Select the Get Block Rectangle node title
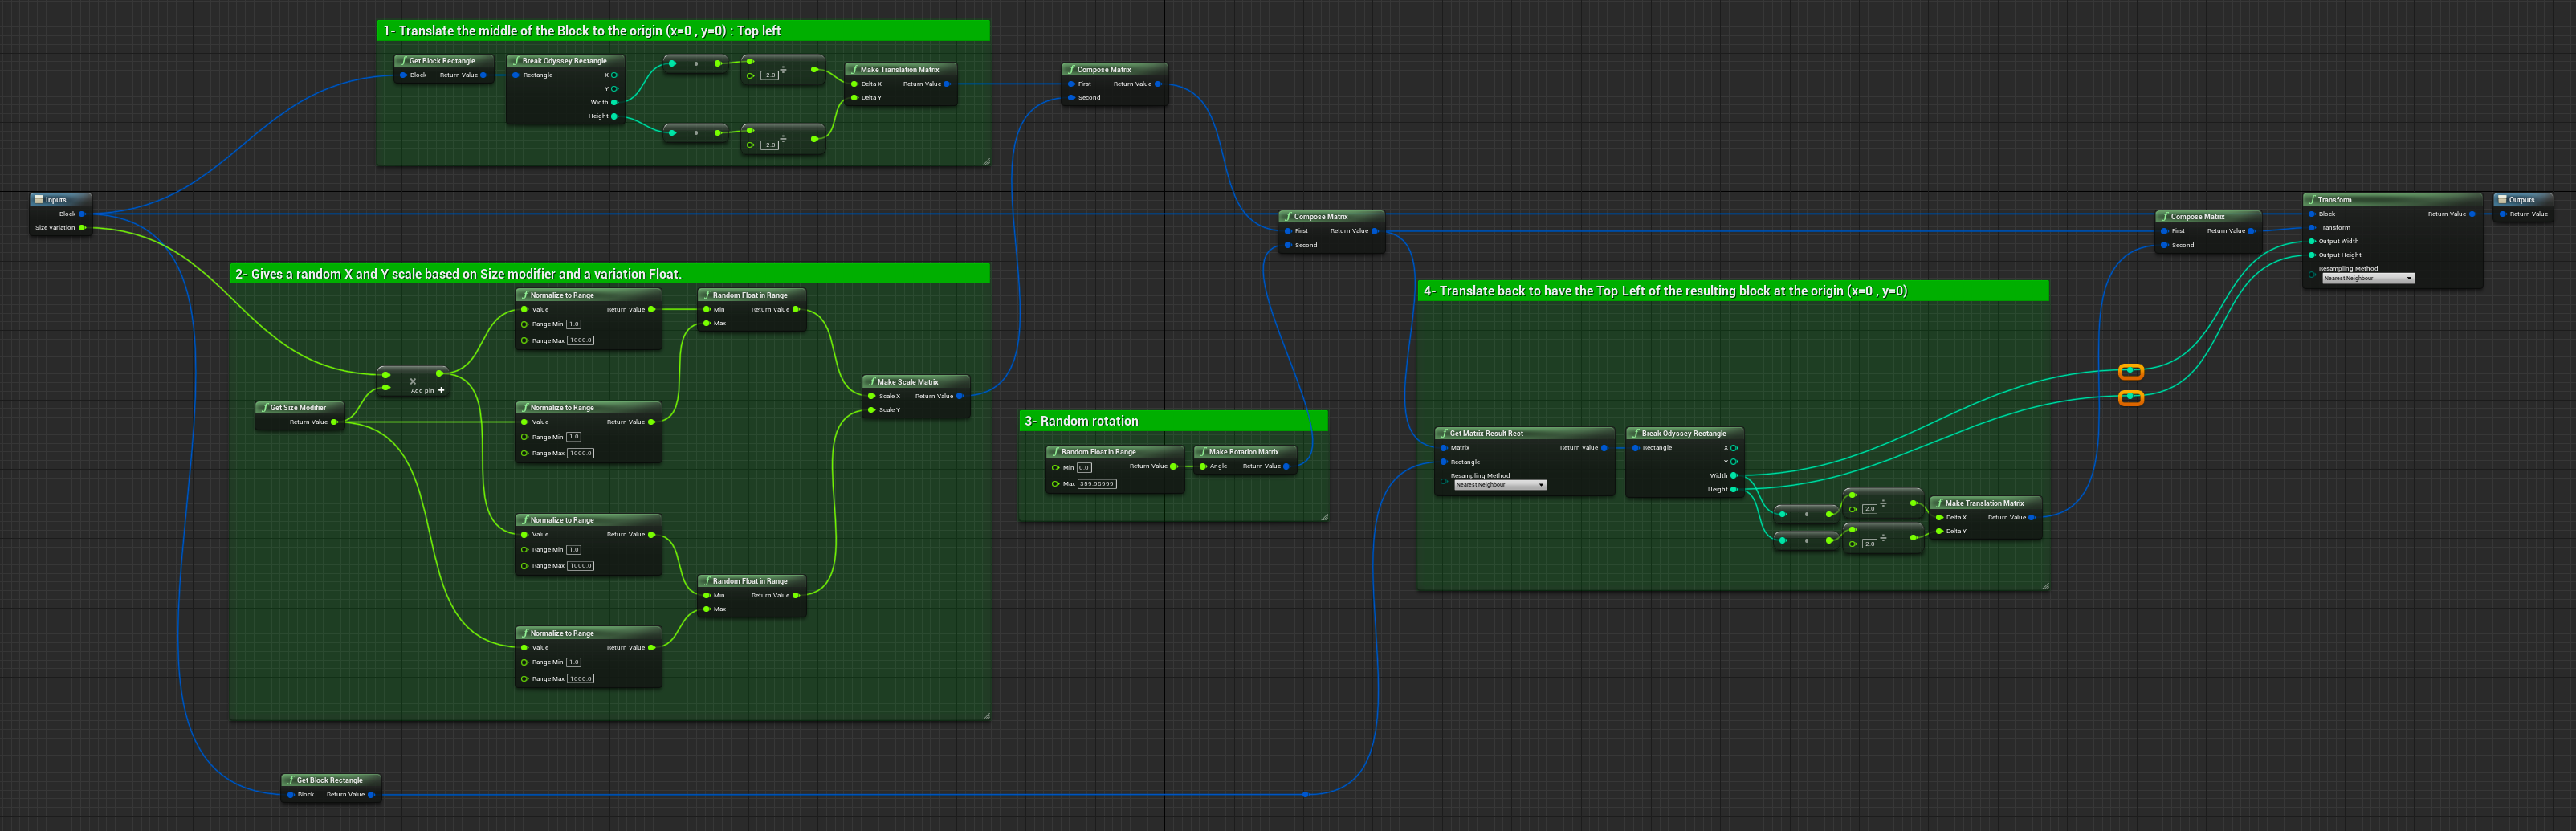Viewport: 2576px width, 831px height. 443,60
